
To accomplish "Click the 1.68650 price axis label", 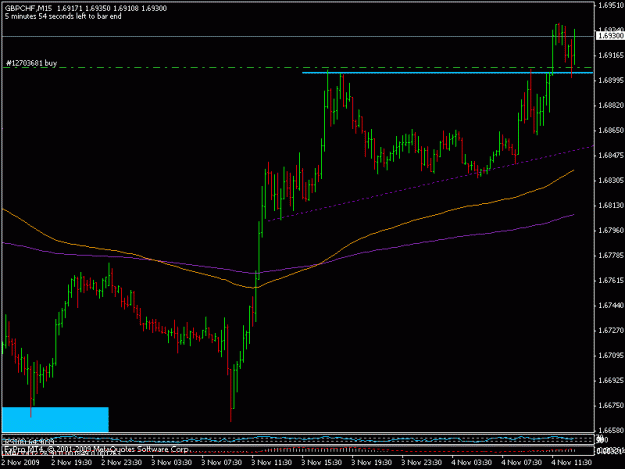I will click(x=611, y=130).
